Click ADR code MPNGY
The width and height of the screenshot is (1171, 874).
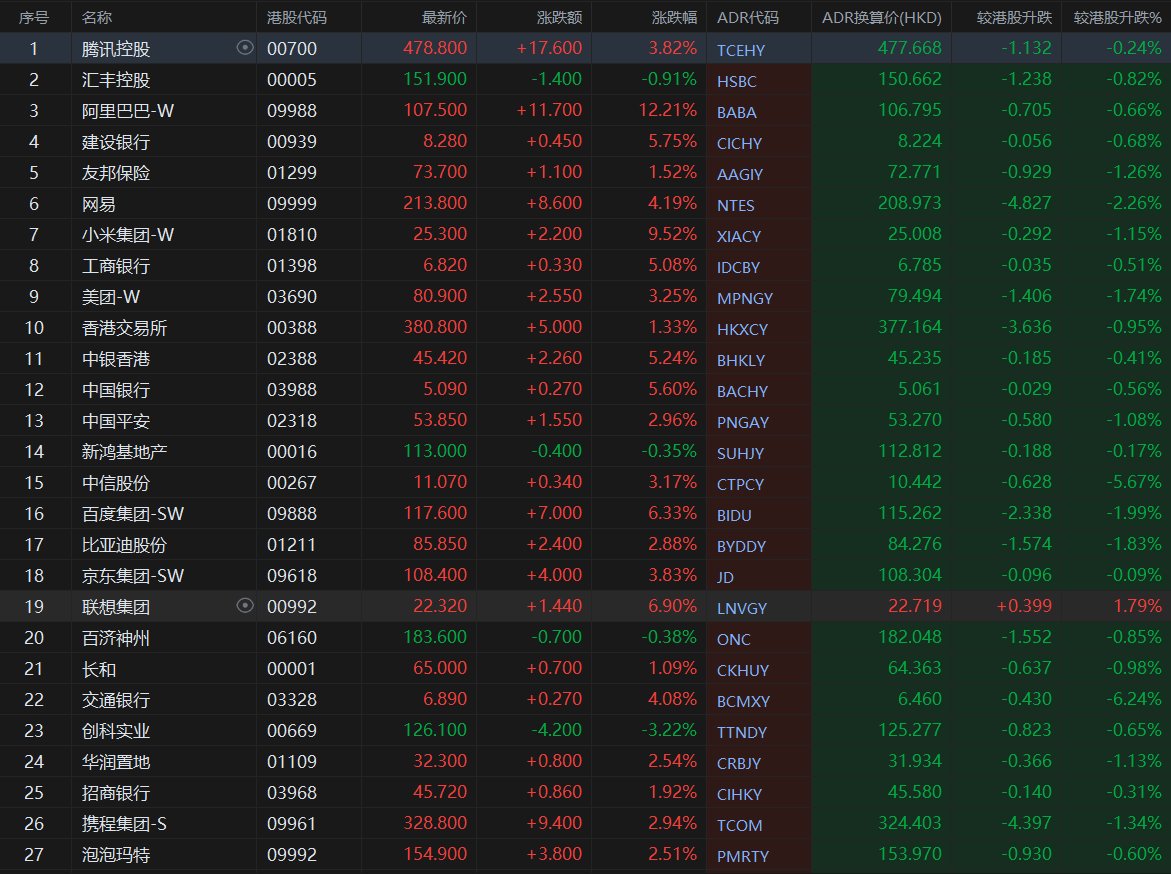click(x=745, y=299)
